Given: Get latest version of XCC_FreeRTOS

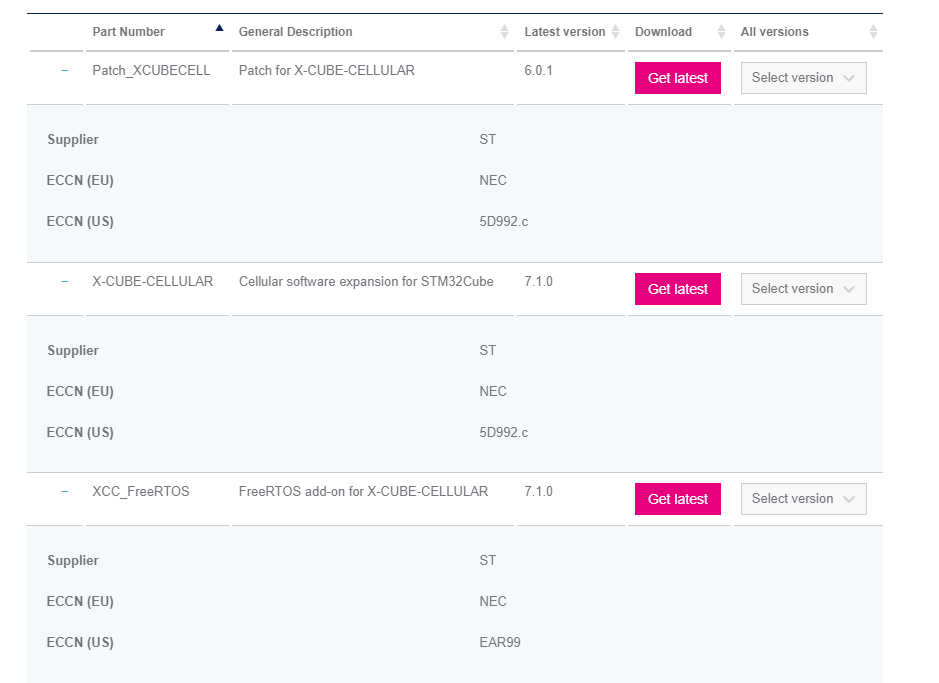Looking at the screenshot, I should tap(677, 499).
